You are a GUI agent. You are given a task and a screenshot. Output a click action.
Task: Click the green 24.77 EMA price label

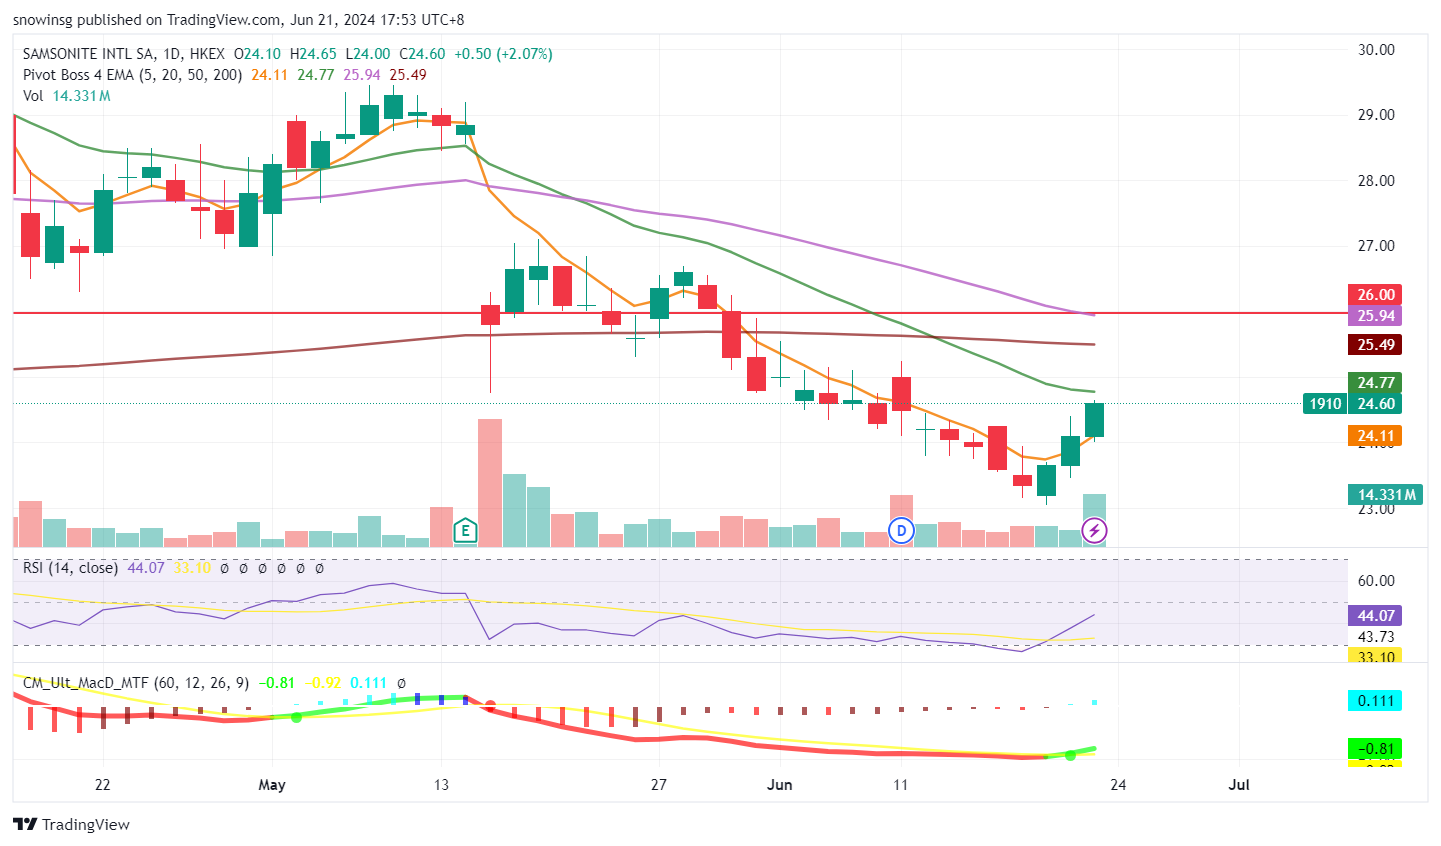click(x=1375, y=383)
